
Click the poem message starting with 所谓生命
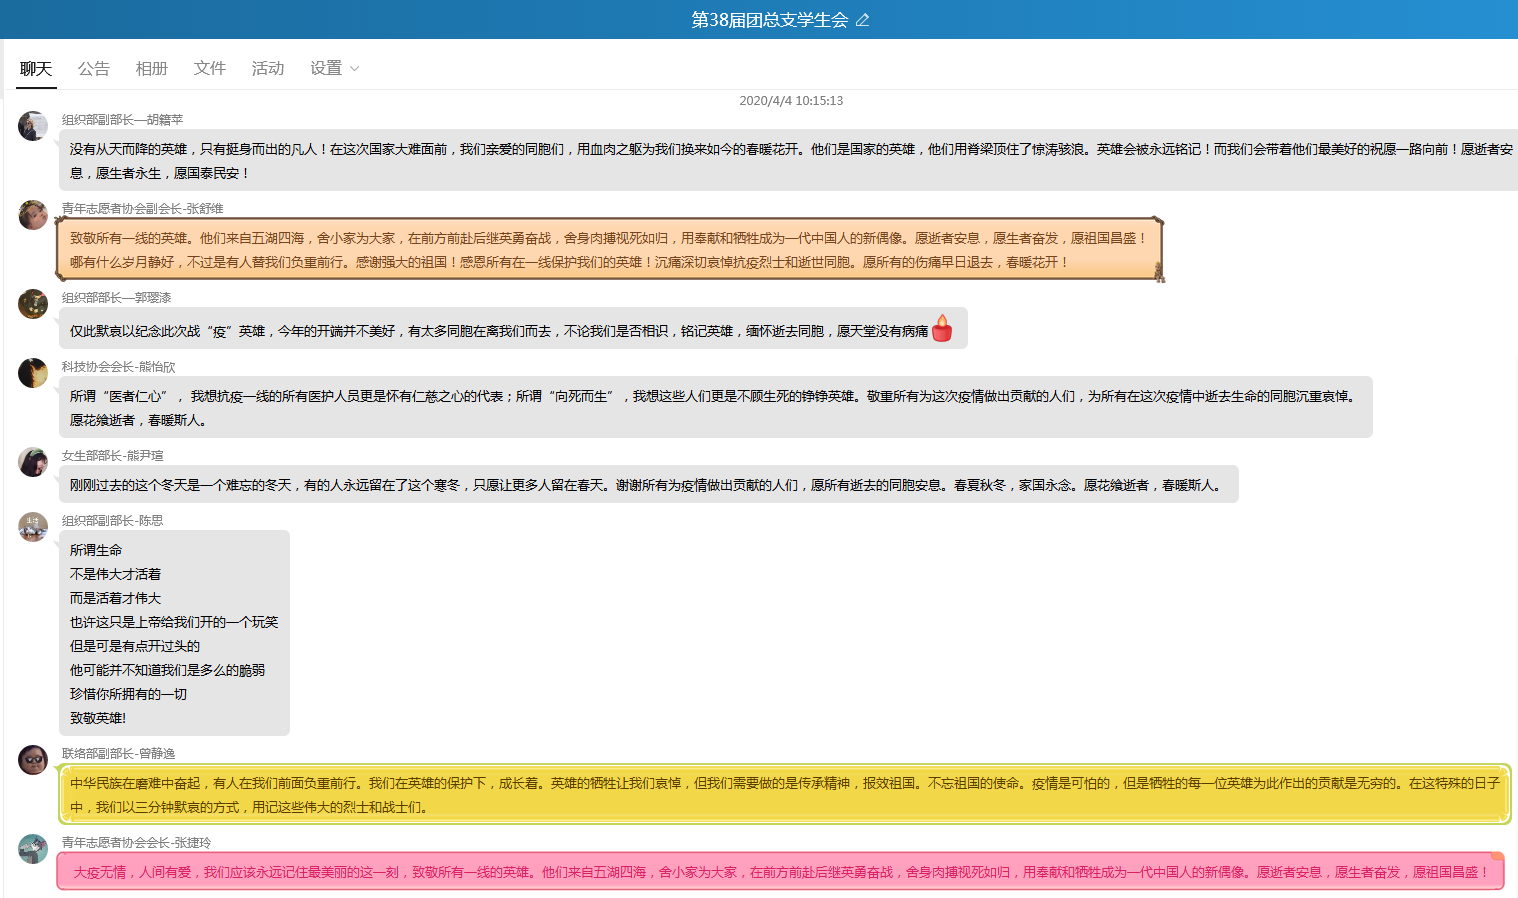(x=174, y=634)
